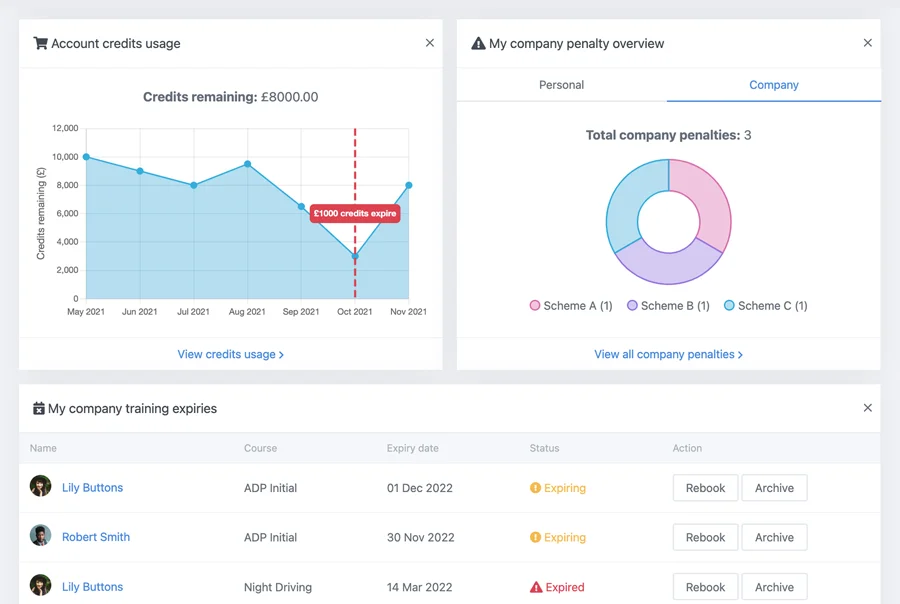
Task: Click the warning triangle icon in penalty overview header
Action: (478, 44)
